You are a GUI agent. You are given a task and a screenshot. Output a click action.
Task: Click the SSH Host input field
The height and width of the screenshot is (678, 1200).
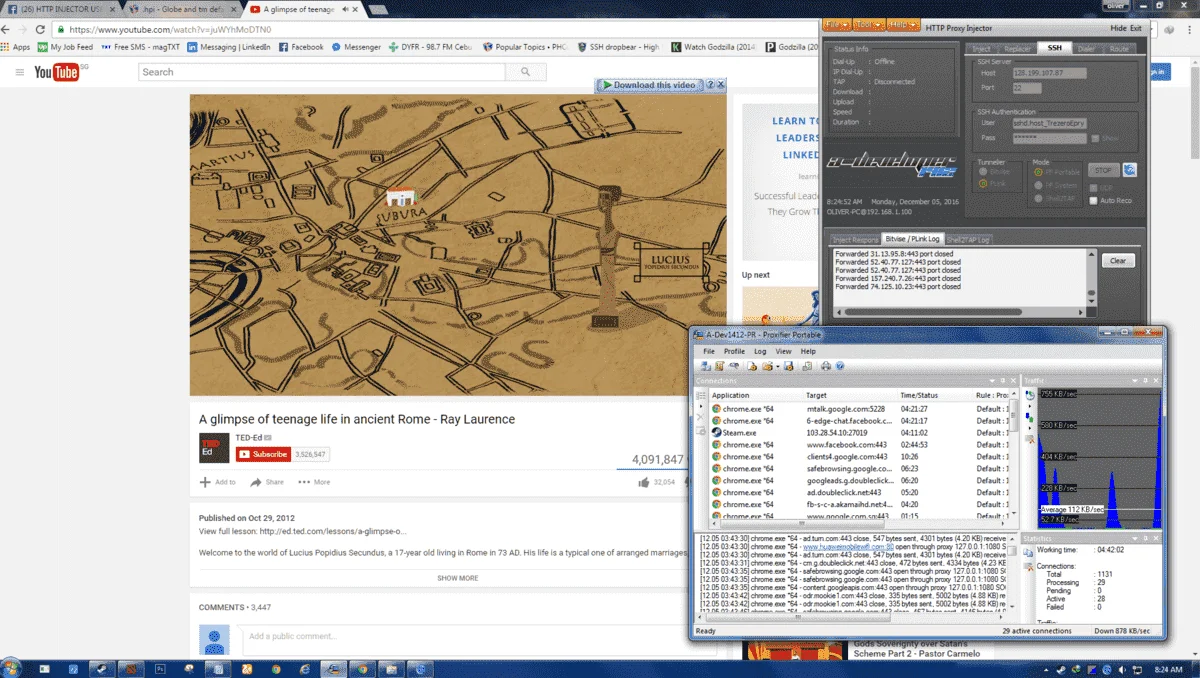pyautogui.click(x=1049, y=73)
